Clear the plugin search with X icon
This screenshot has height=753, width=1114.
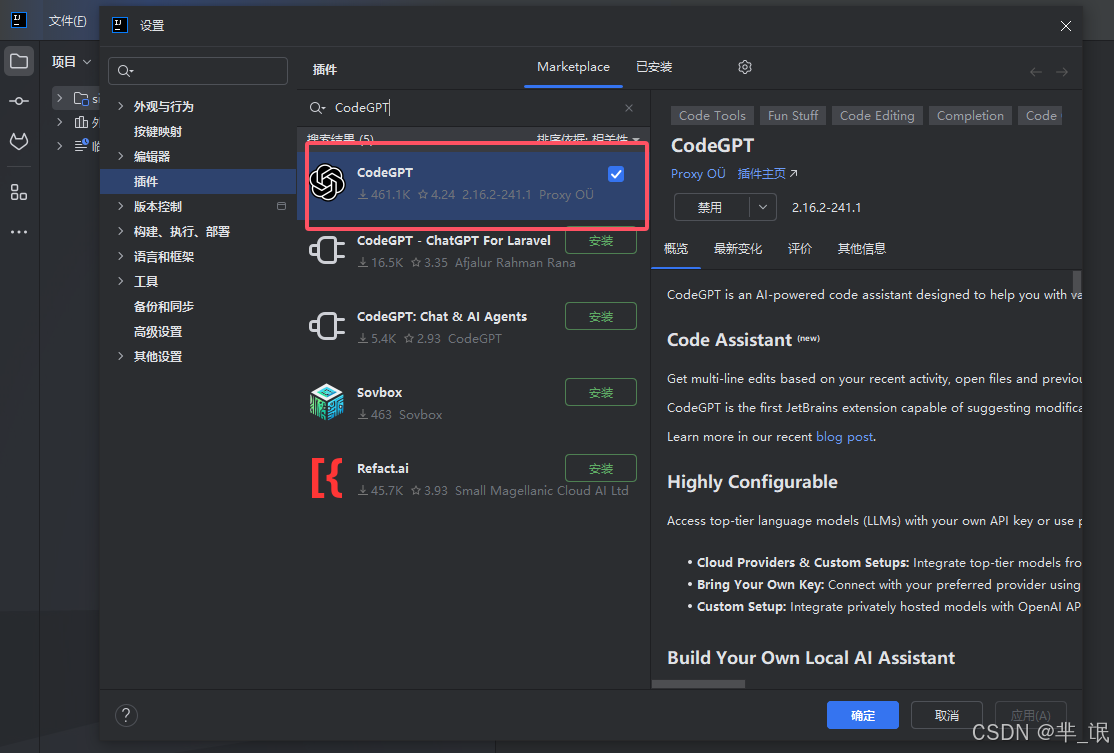point(629,108)
